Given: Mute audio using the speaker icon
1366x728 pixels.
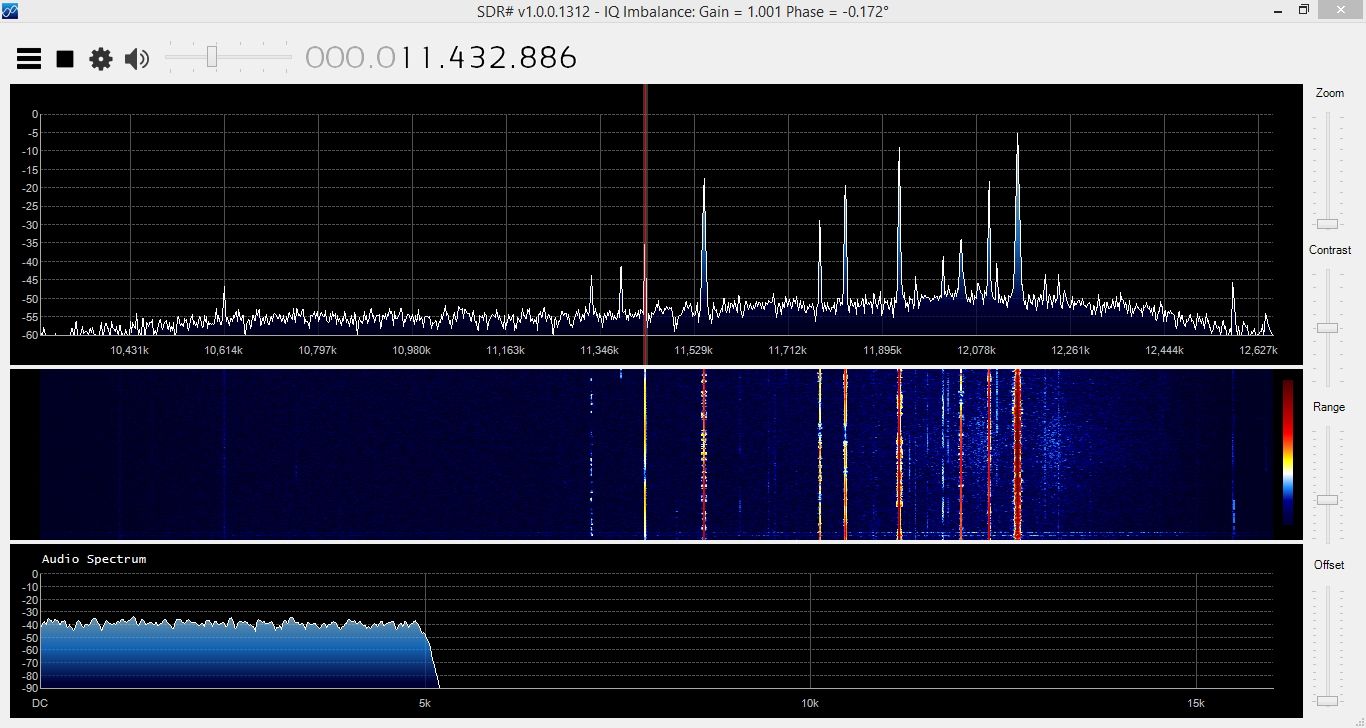Looking at the screenshot, I should [136, 59].
